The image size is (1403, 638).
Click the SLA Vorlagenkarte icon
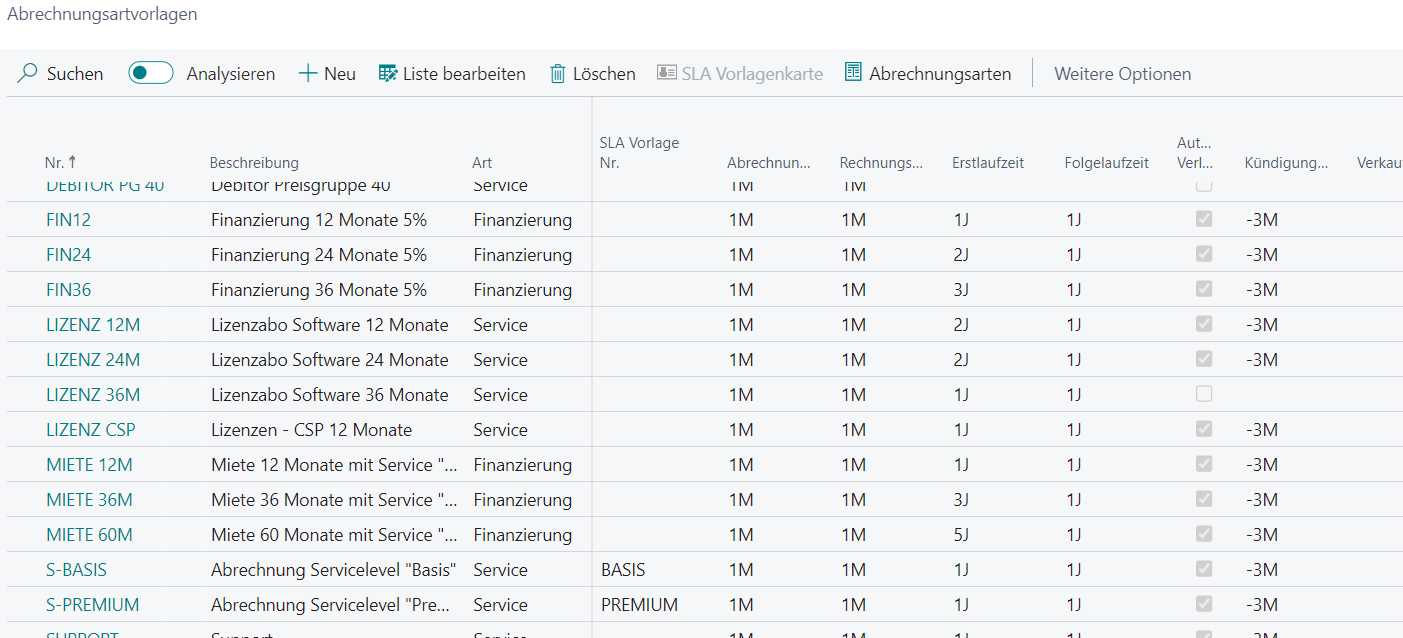click(x=666, y=73)
